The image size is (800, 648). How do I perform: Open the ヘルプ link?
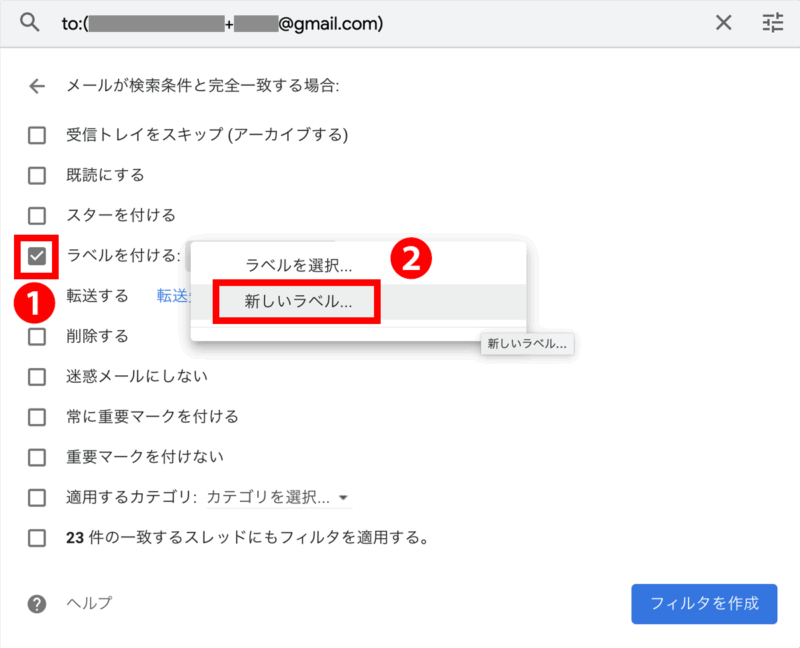89,603
